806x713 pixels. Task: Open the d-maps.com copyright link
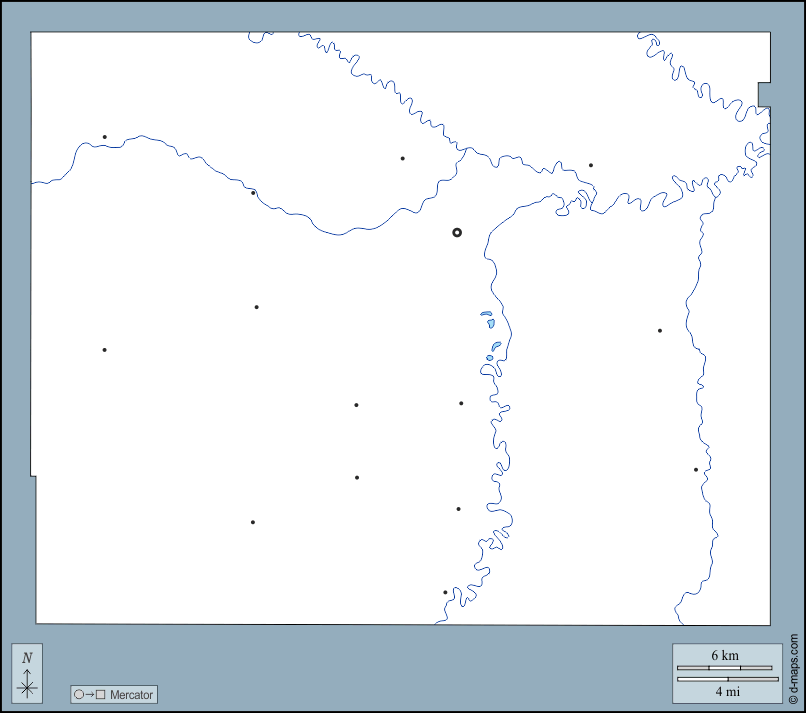coord(794,668)
